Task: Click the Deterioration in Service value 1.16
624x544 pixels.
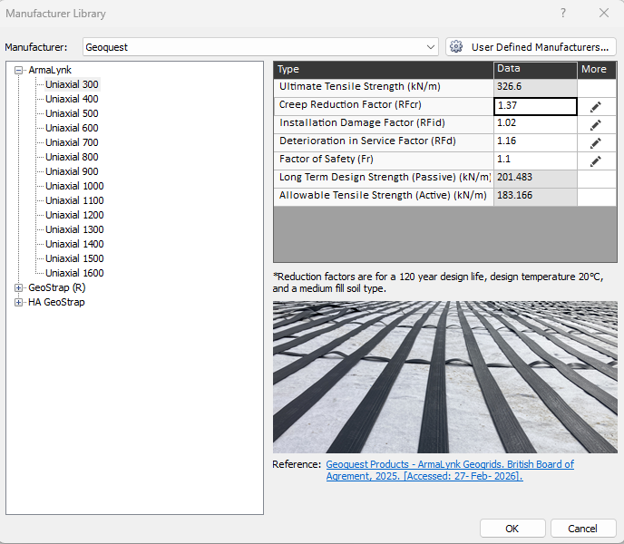Action: click(x=535, y=142)
